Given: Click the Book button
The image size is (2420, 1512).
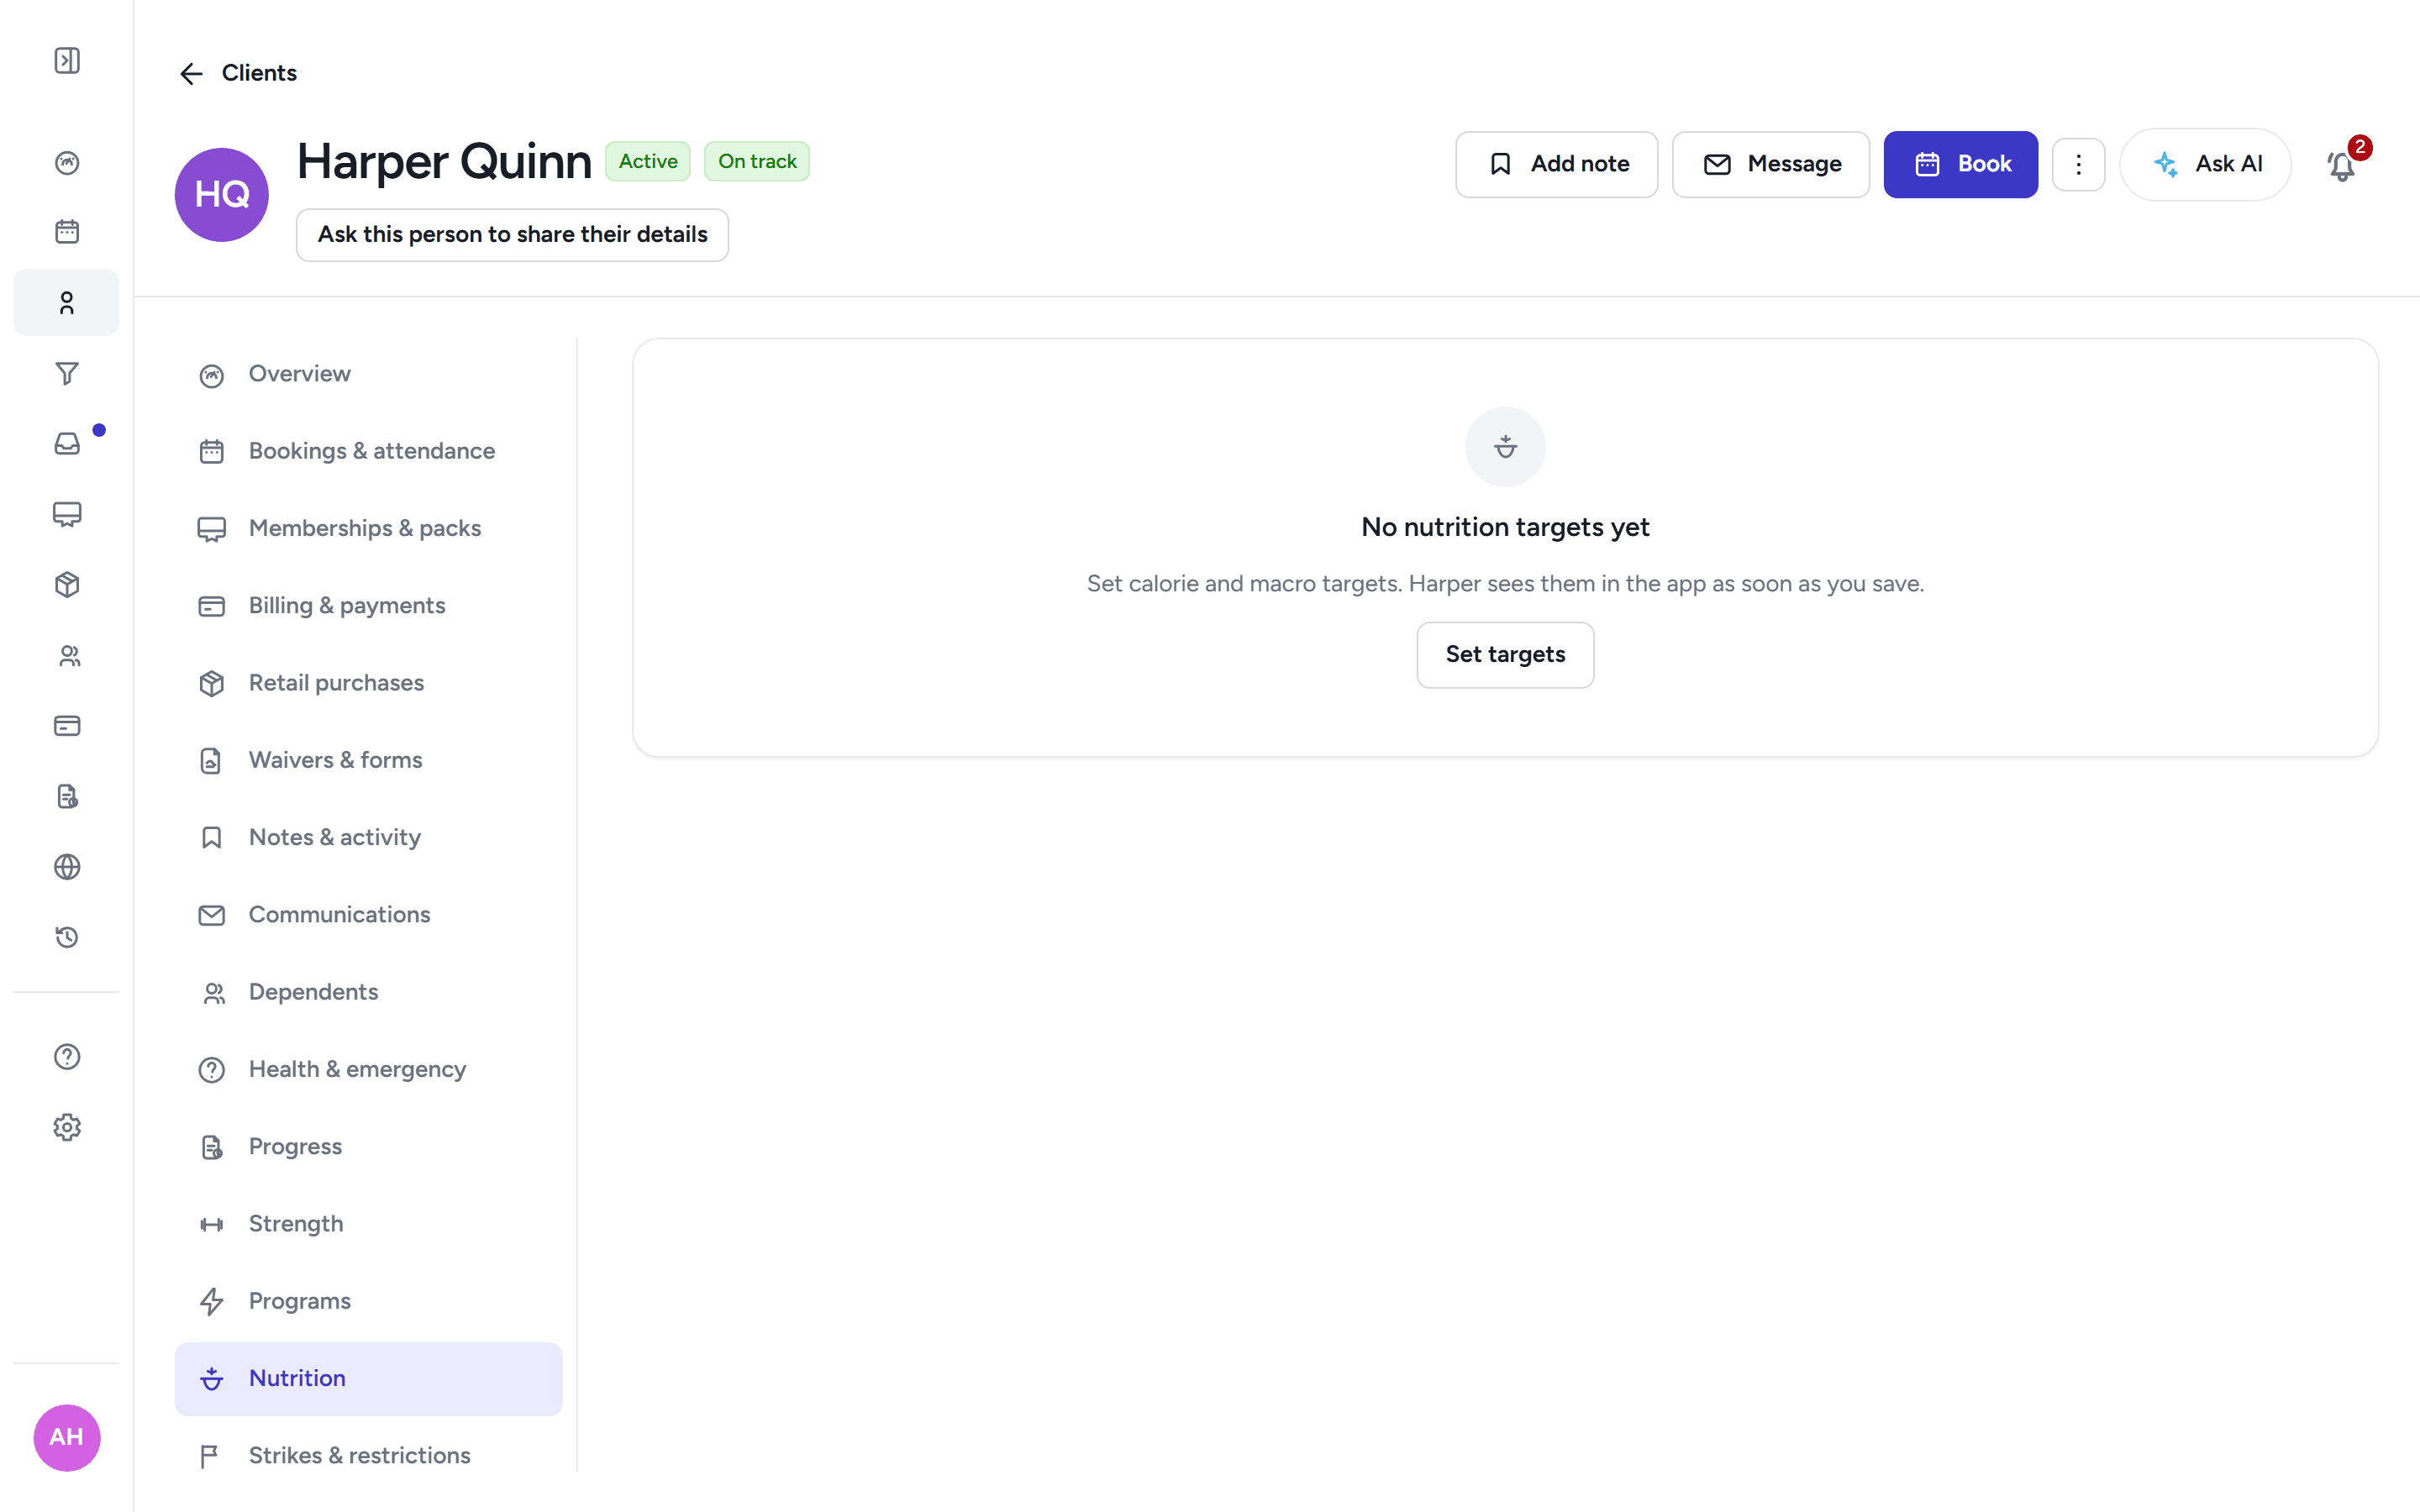Looking at the screenshot, I should click(1960, 164).
